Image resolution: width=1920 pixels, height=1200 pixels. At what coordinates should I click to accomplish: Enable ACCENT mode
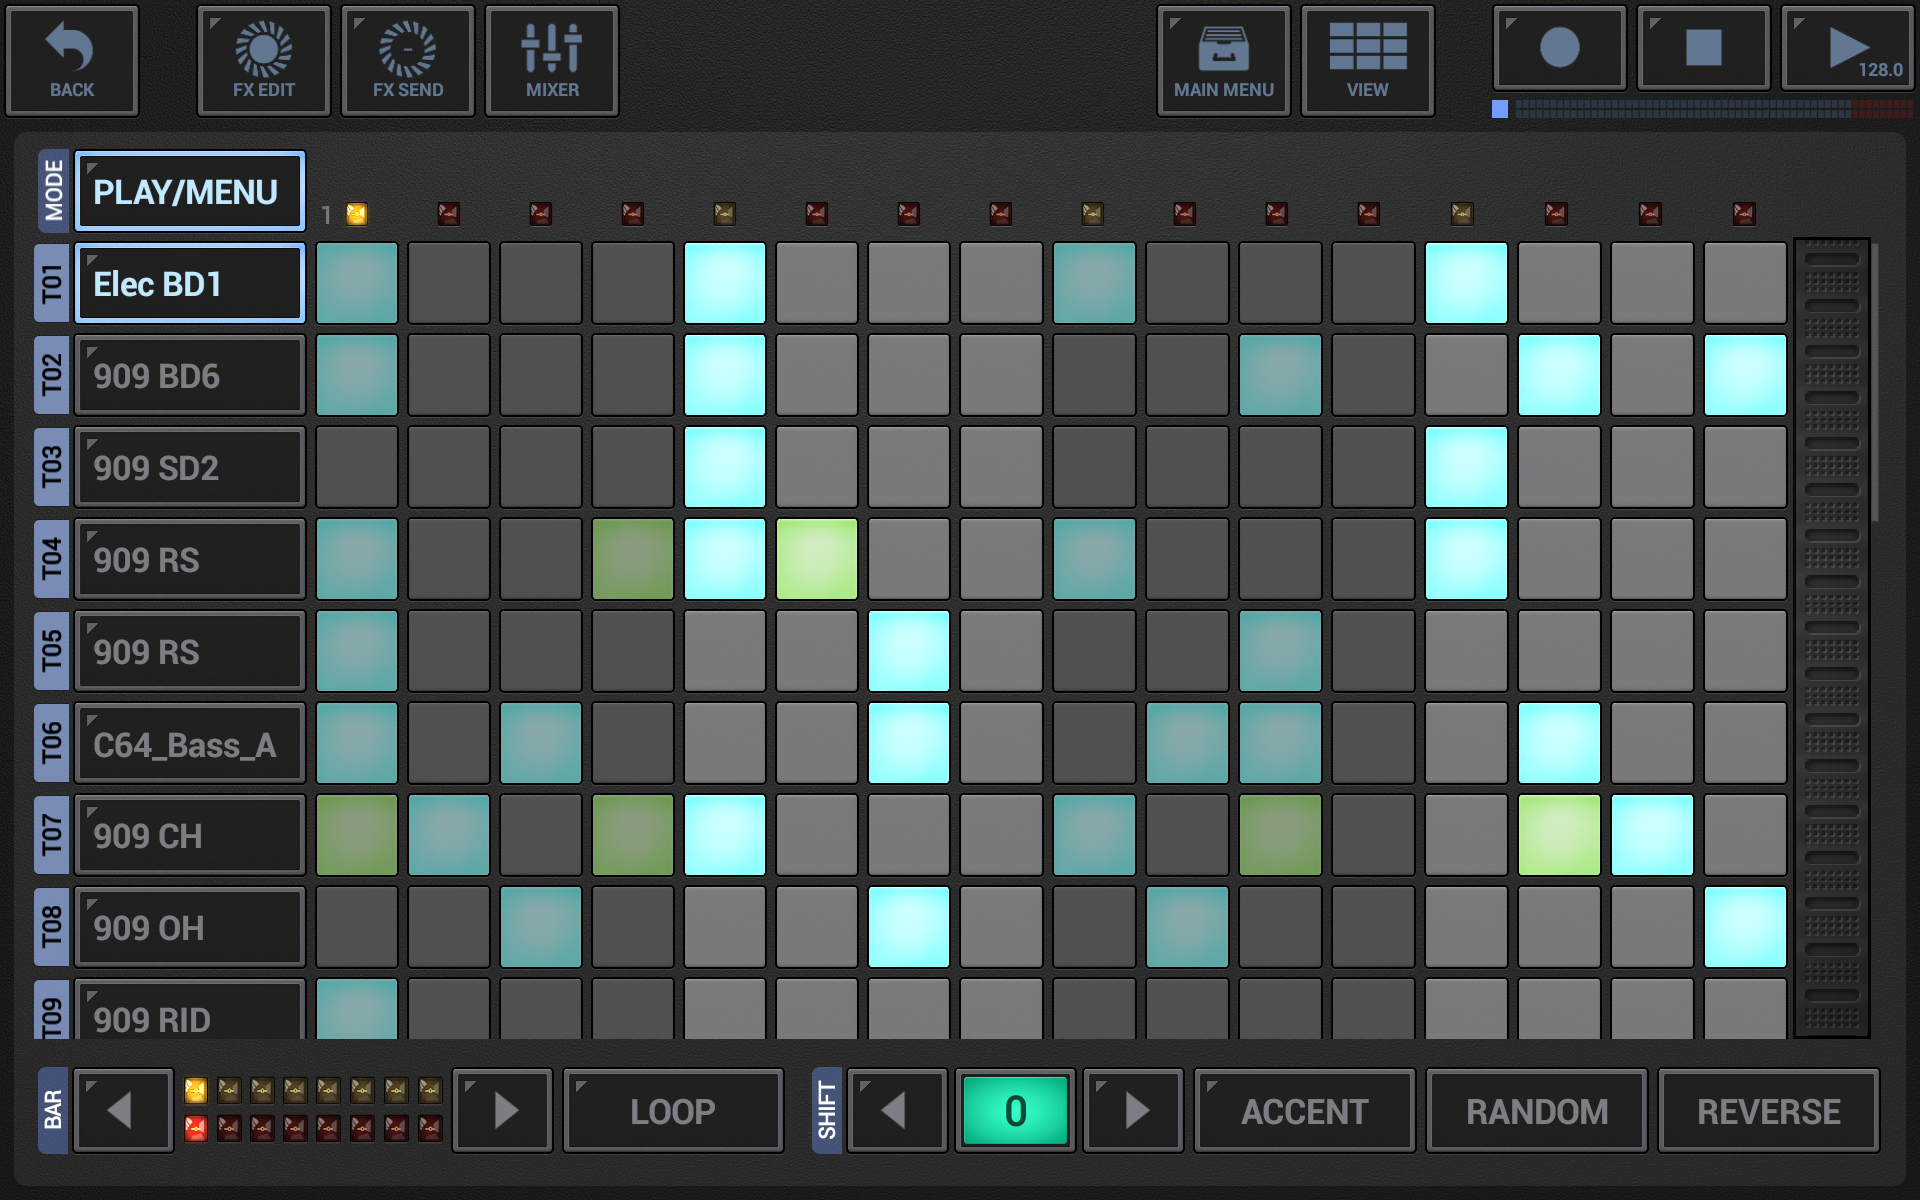coord(1304,1110)
